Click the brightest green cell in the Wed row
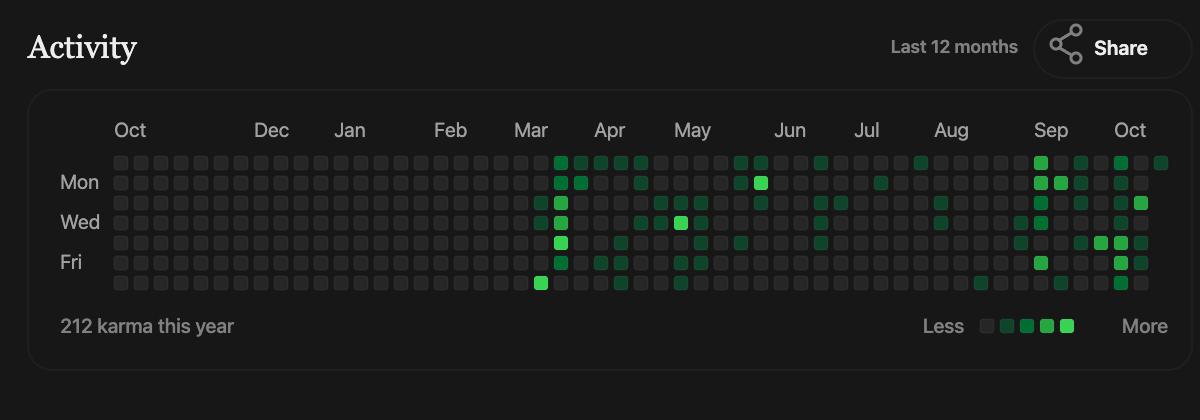Image resolution: width=1200 pixels, height=420 pixels. [x=681, y=223]
